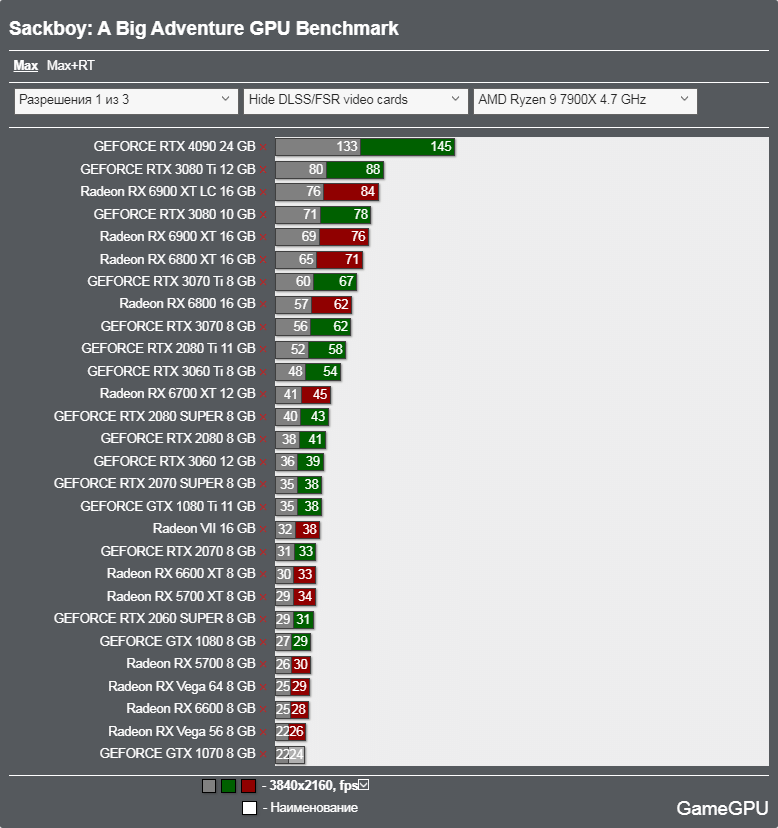Viewport: 778px width, 828px height.
Task: Remove GEFORCE RTX 3080 Ti 12 GB with red x
Action: 263,170
